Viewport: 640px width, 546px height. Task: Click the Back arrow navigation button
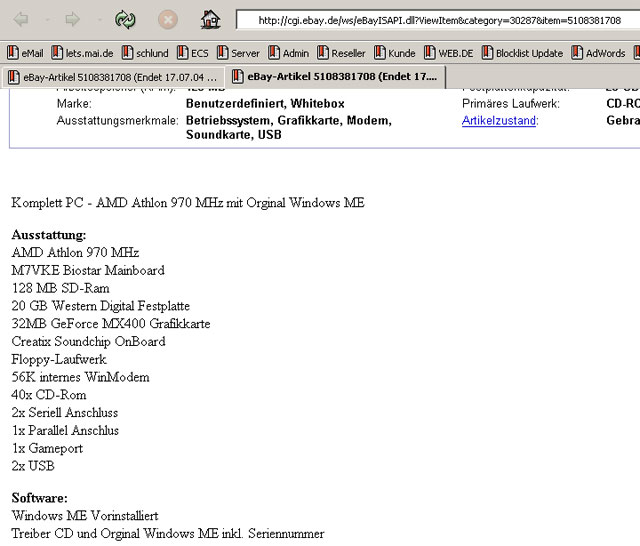21,19
